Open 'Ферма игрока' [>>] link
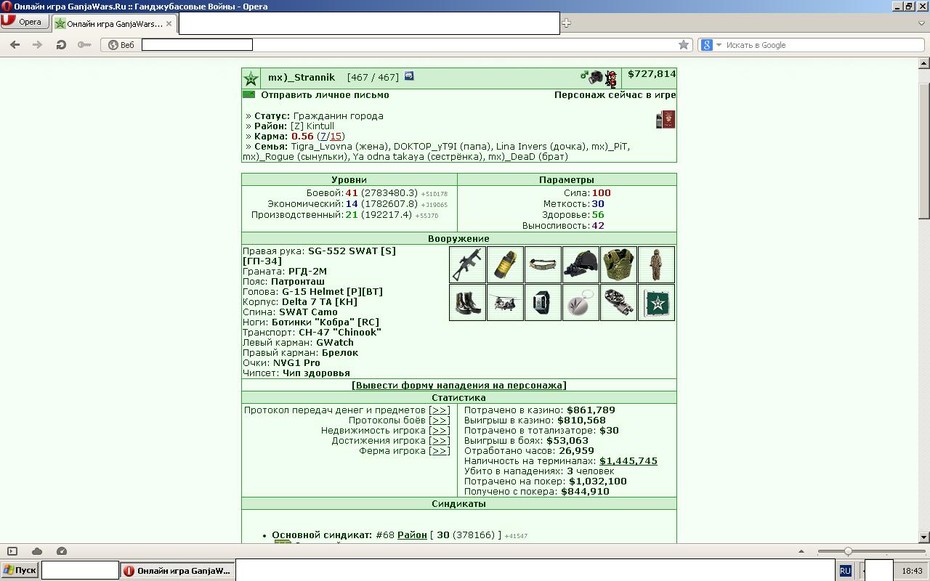 (439, 451)
